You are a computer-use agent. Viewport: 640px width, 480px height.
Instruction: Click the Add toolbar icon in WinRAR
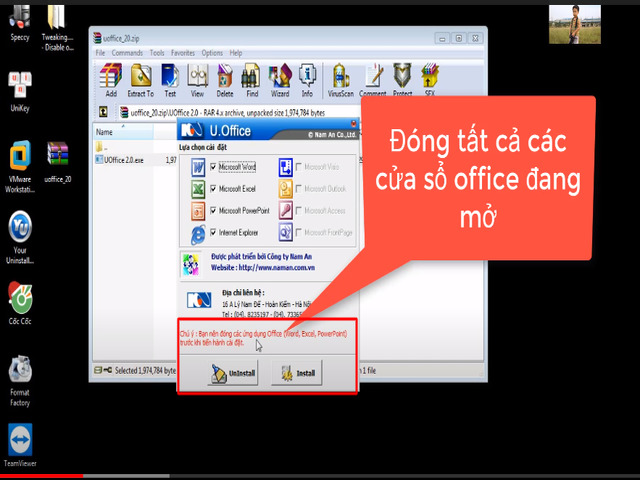point(111,80)
